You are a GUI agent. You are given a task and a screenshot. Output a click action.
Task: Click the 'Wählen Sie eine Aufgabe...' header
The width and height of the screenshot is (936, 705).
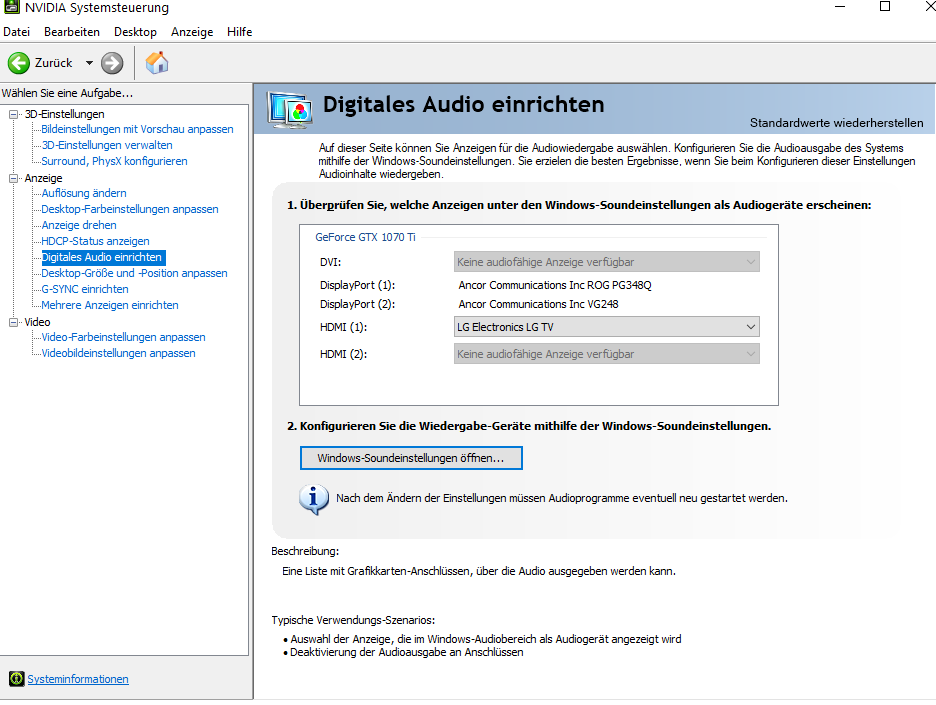coord(67,93)
